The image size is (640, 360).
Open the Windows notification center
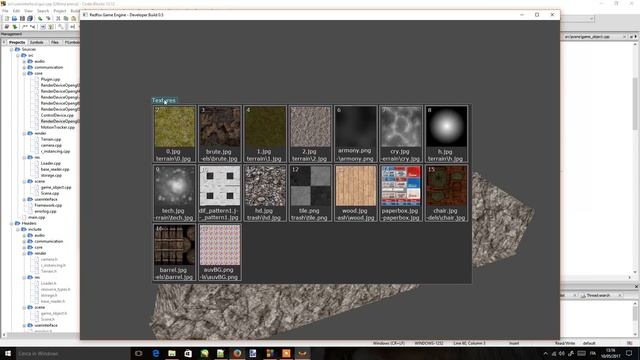pos(629,353)
